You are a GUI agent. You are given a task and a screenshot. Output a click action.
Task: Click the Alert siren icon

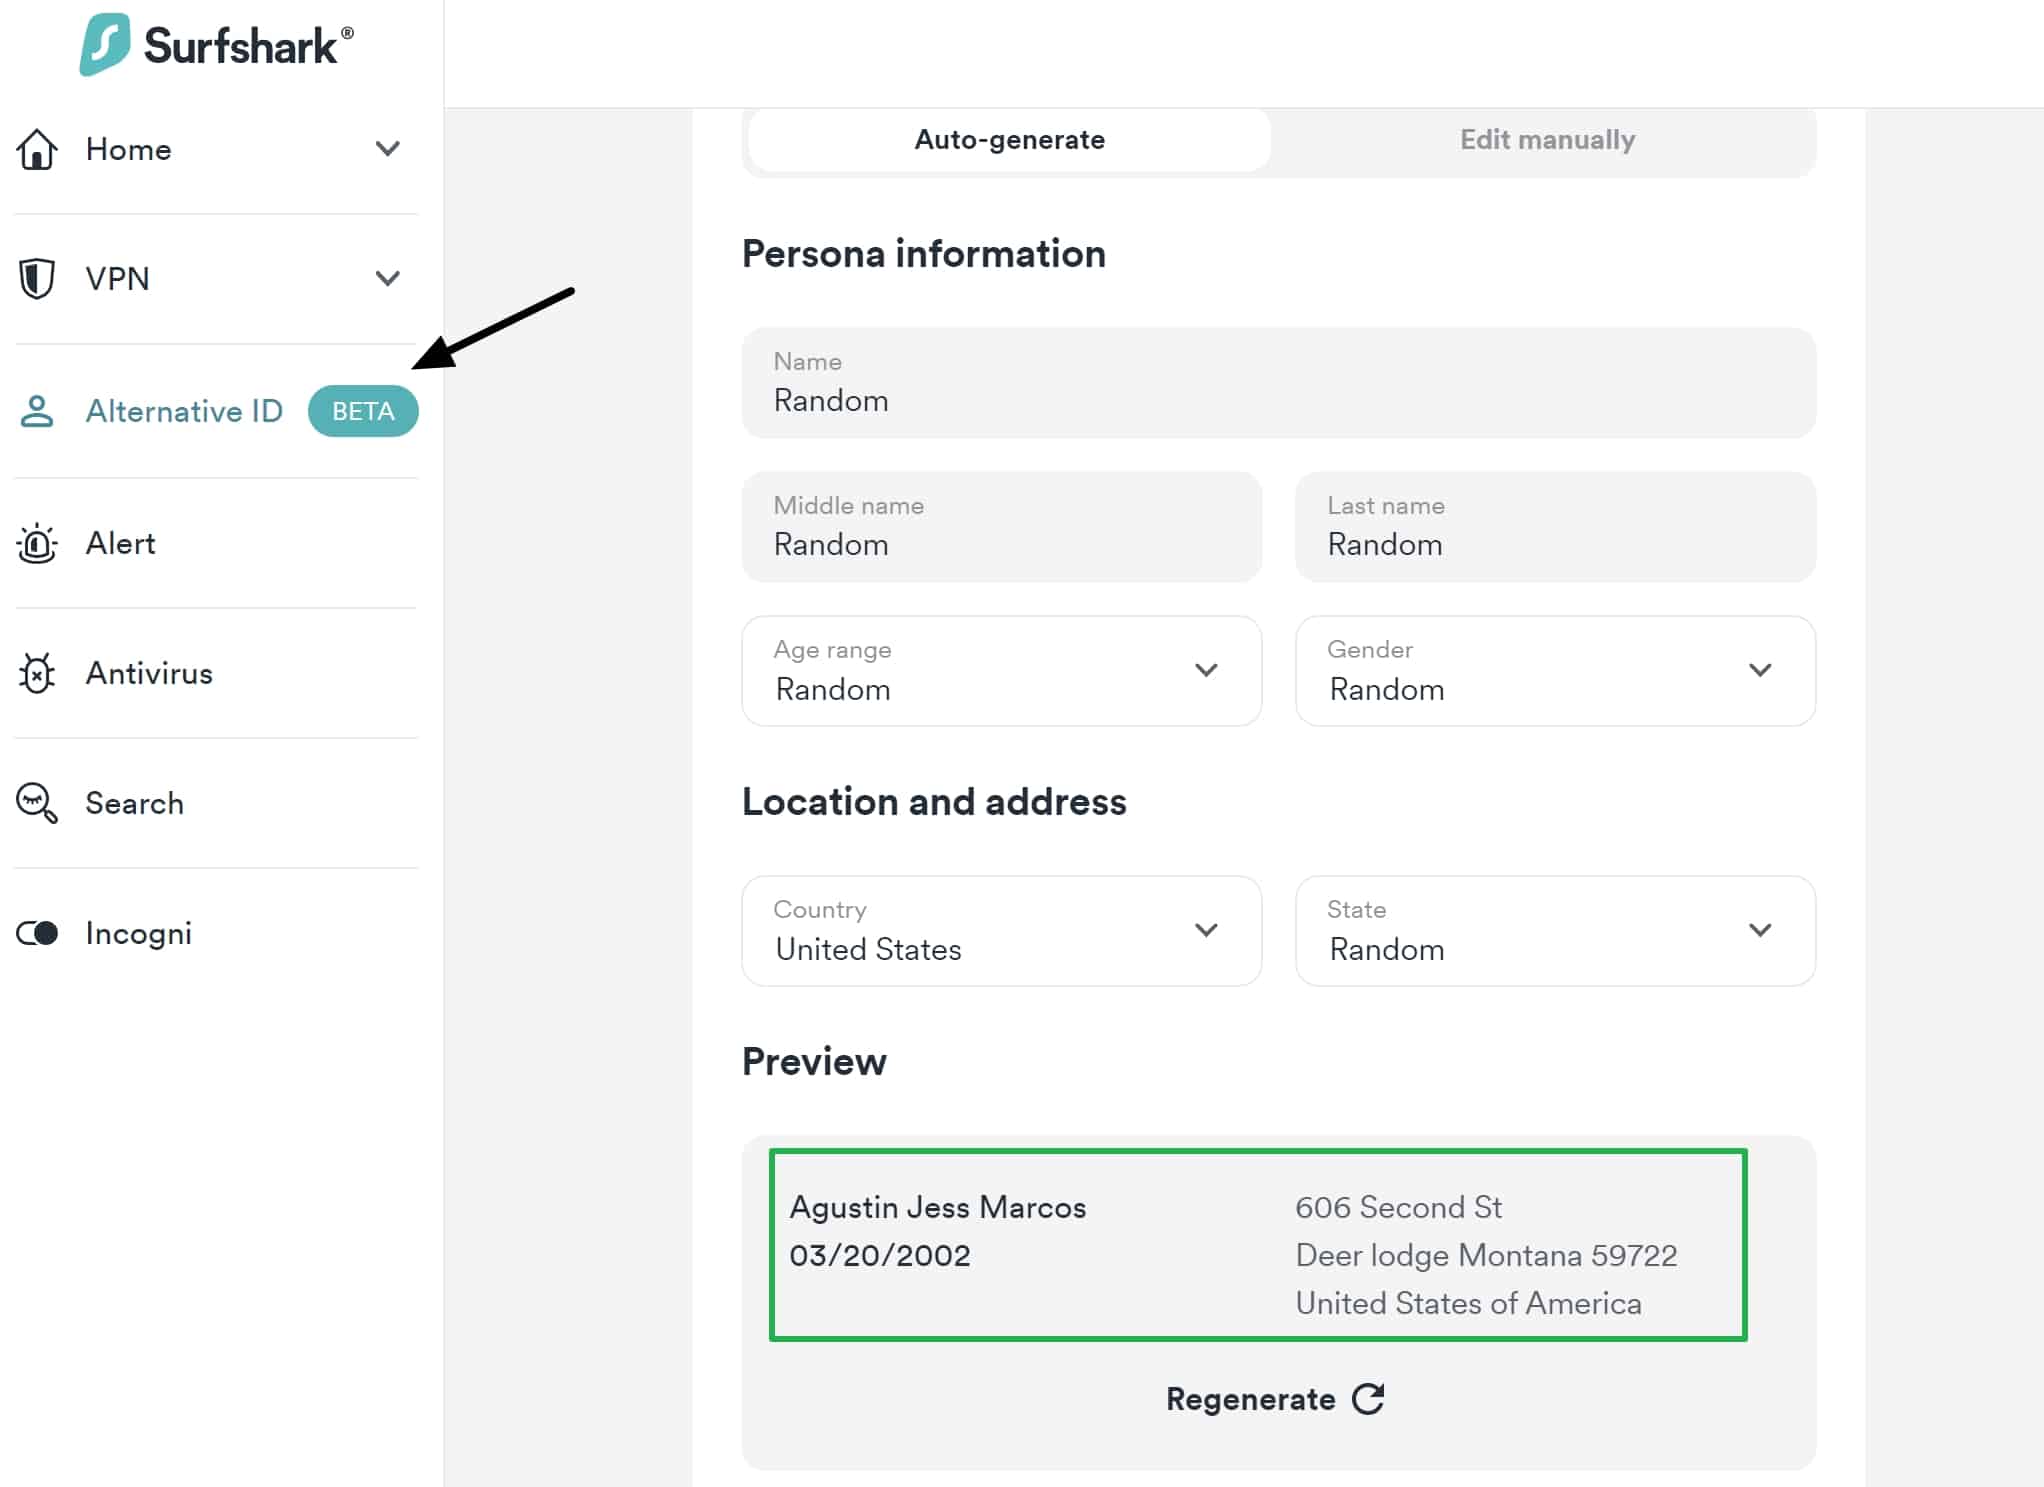click(x=37, y=543)
